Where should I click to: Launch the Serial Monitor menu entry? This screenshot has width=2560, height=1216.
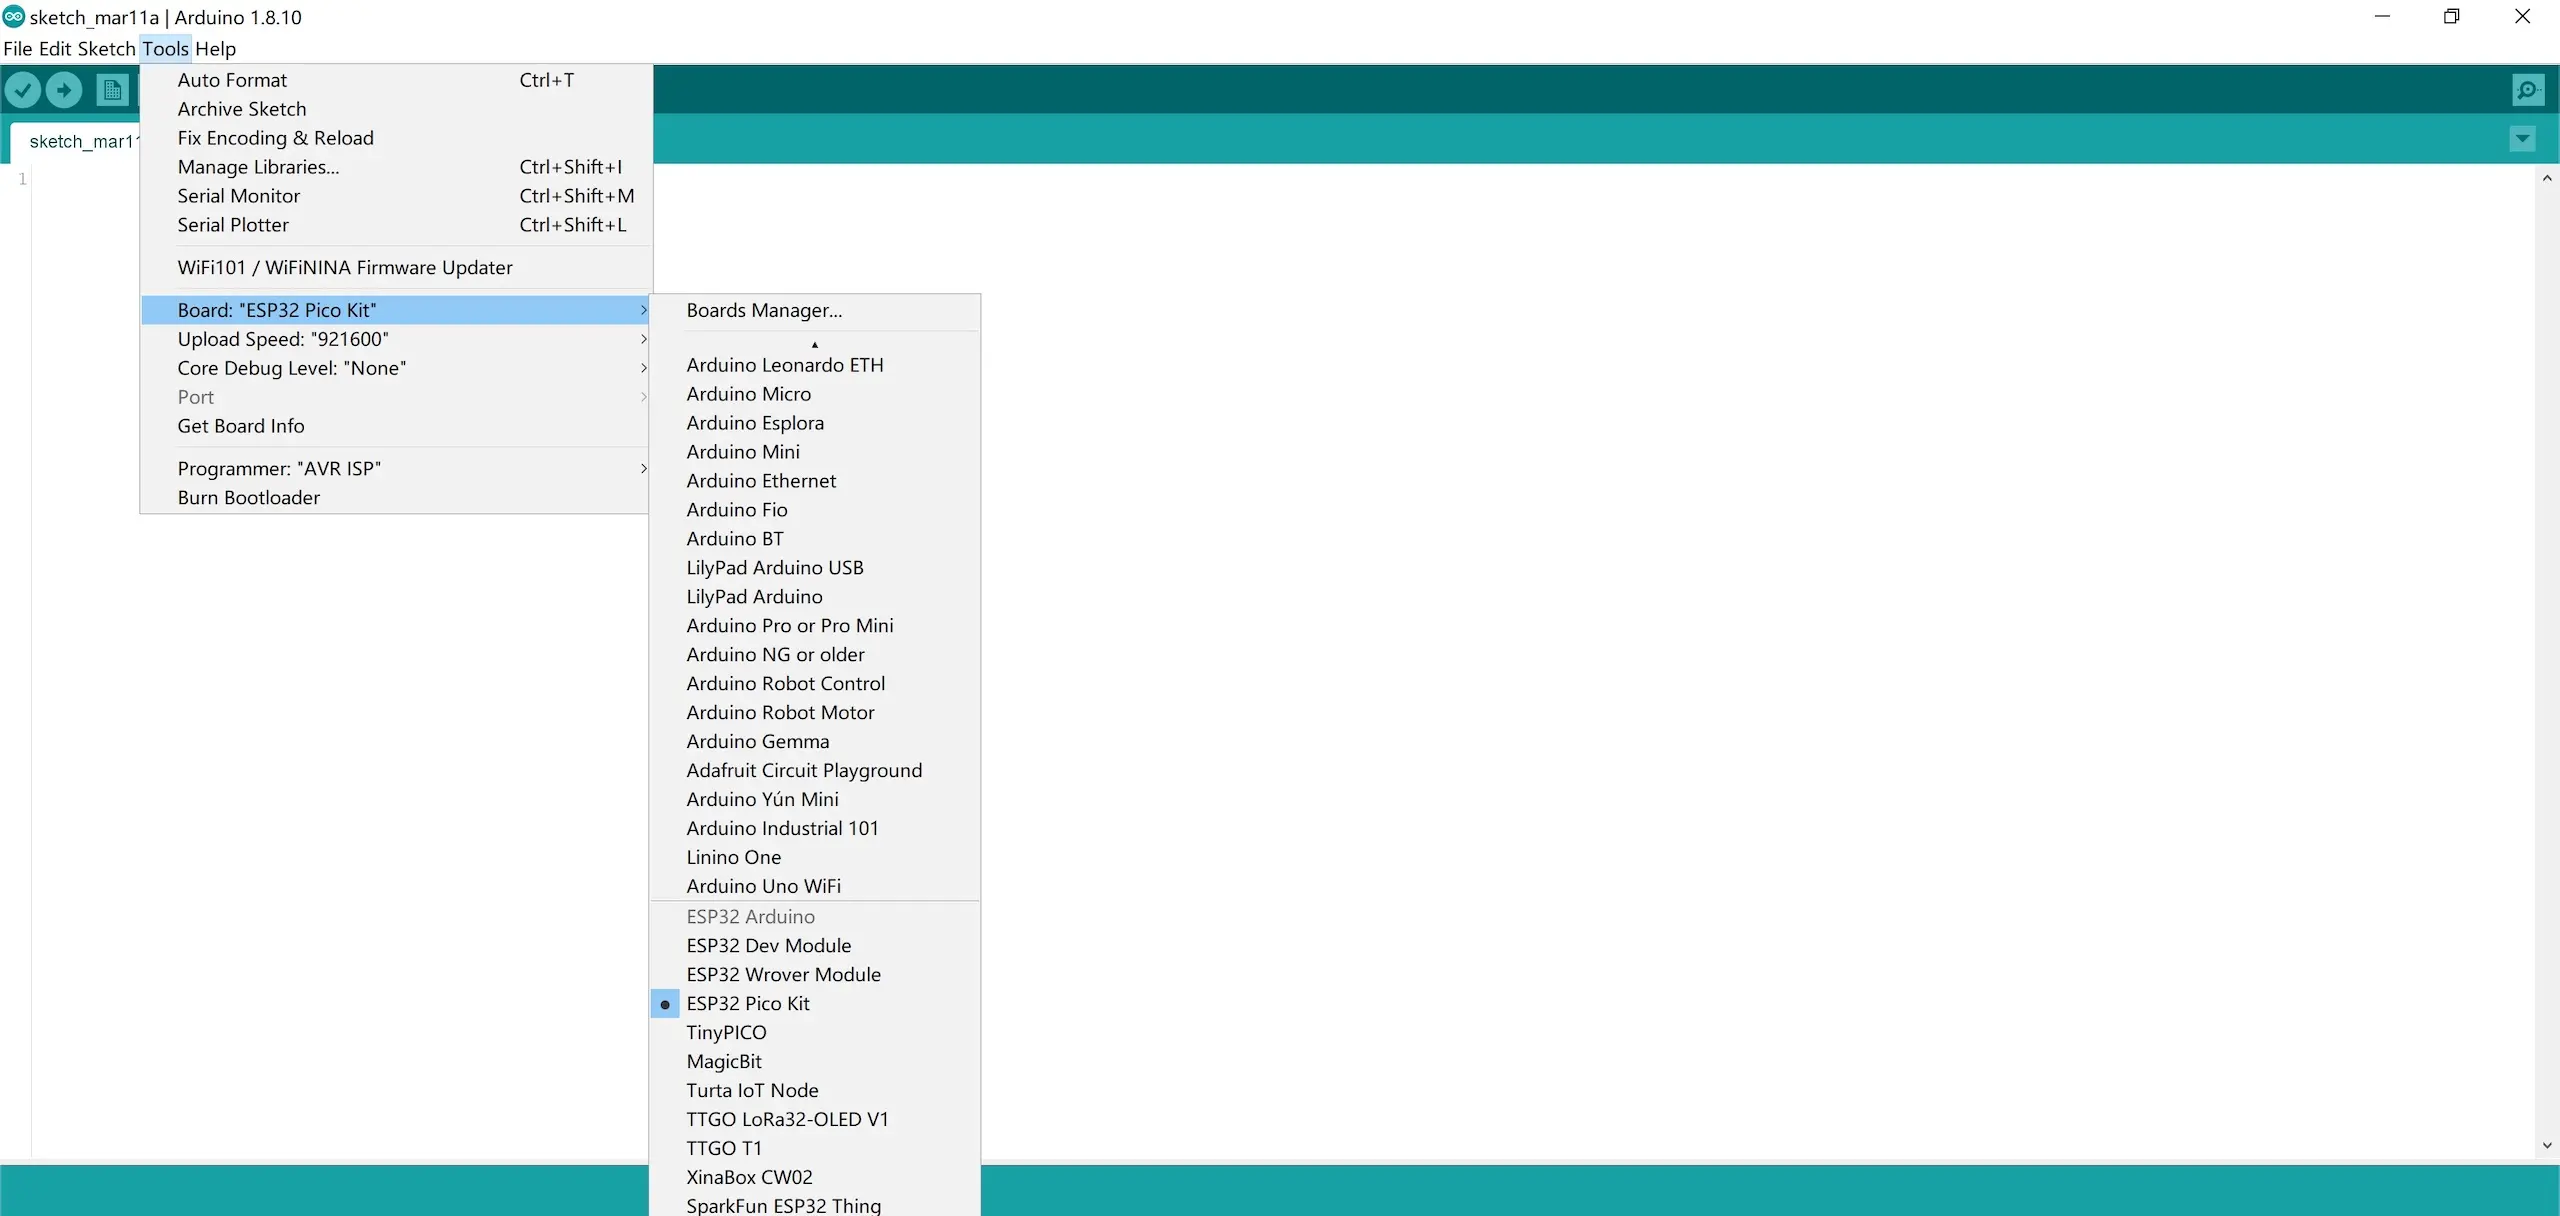[396, 196]
